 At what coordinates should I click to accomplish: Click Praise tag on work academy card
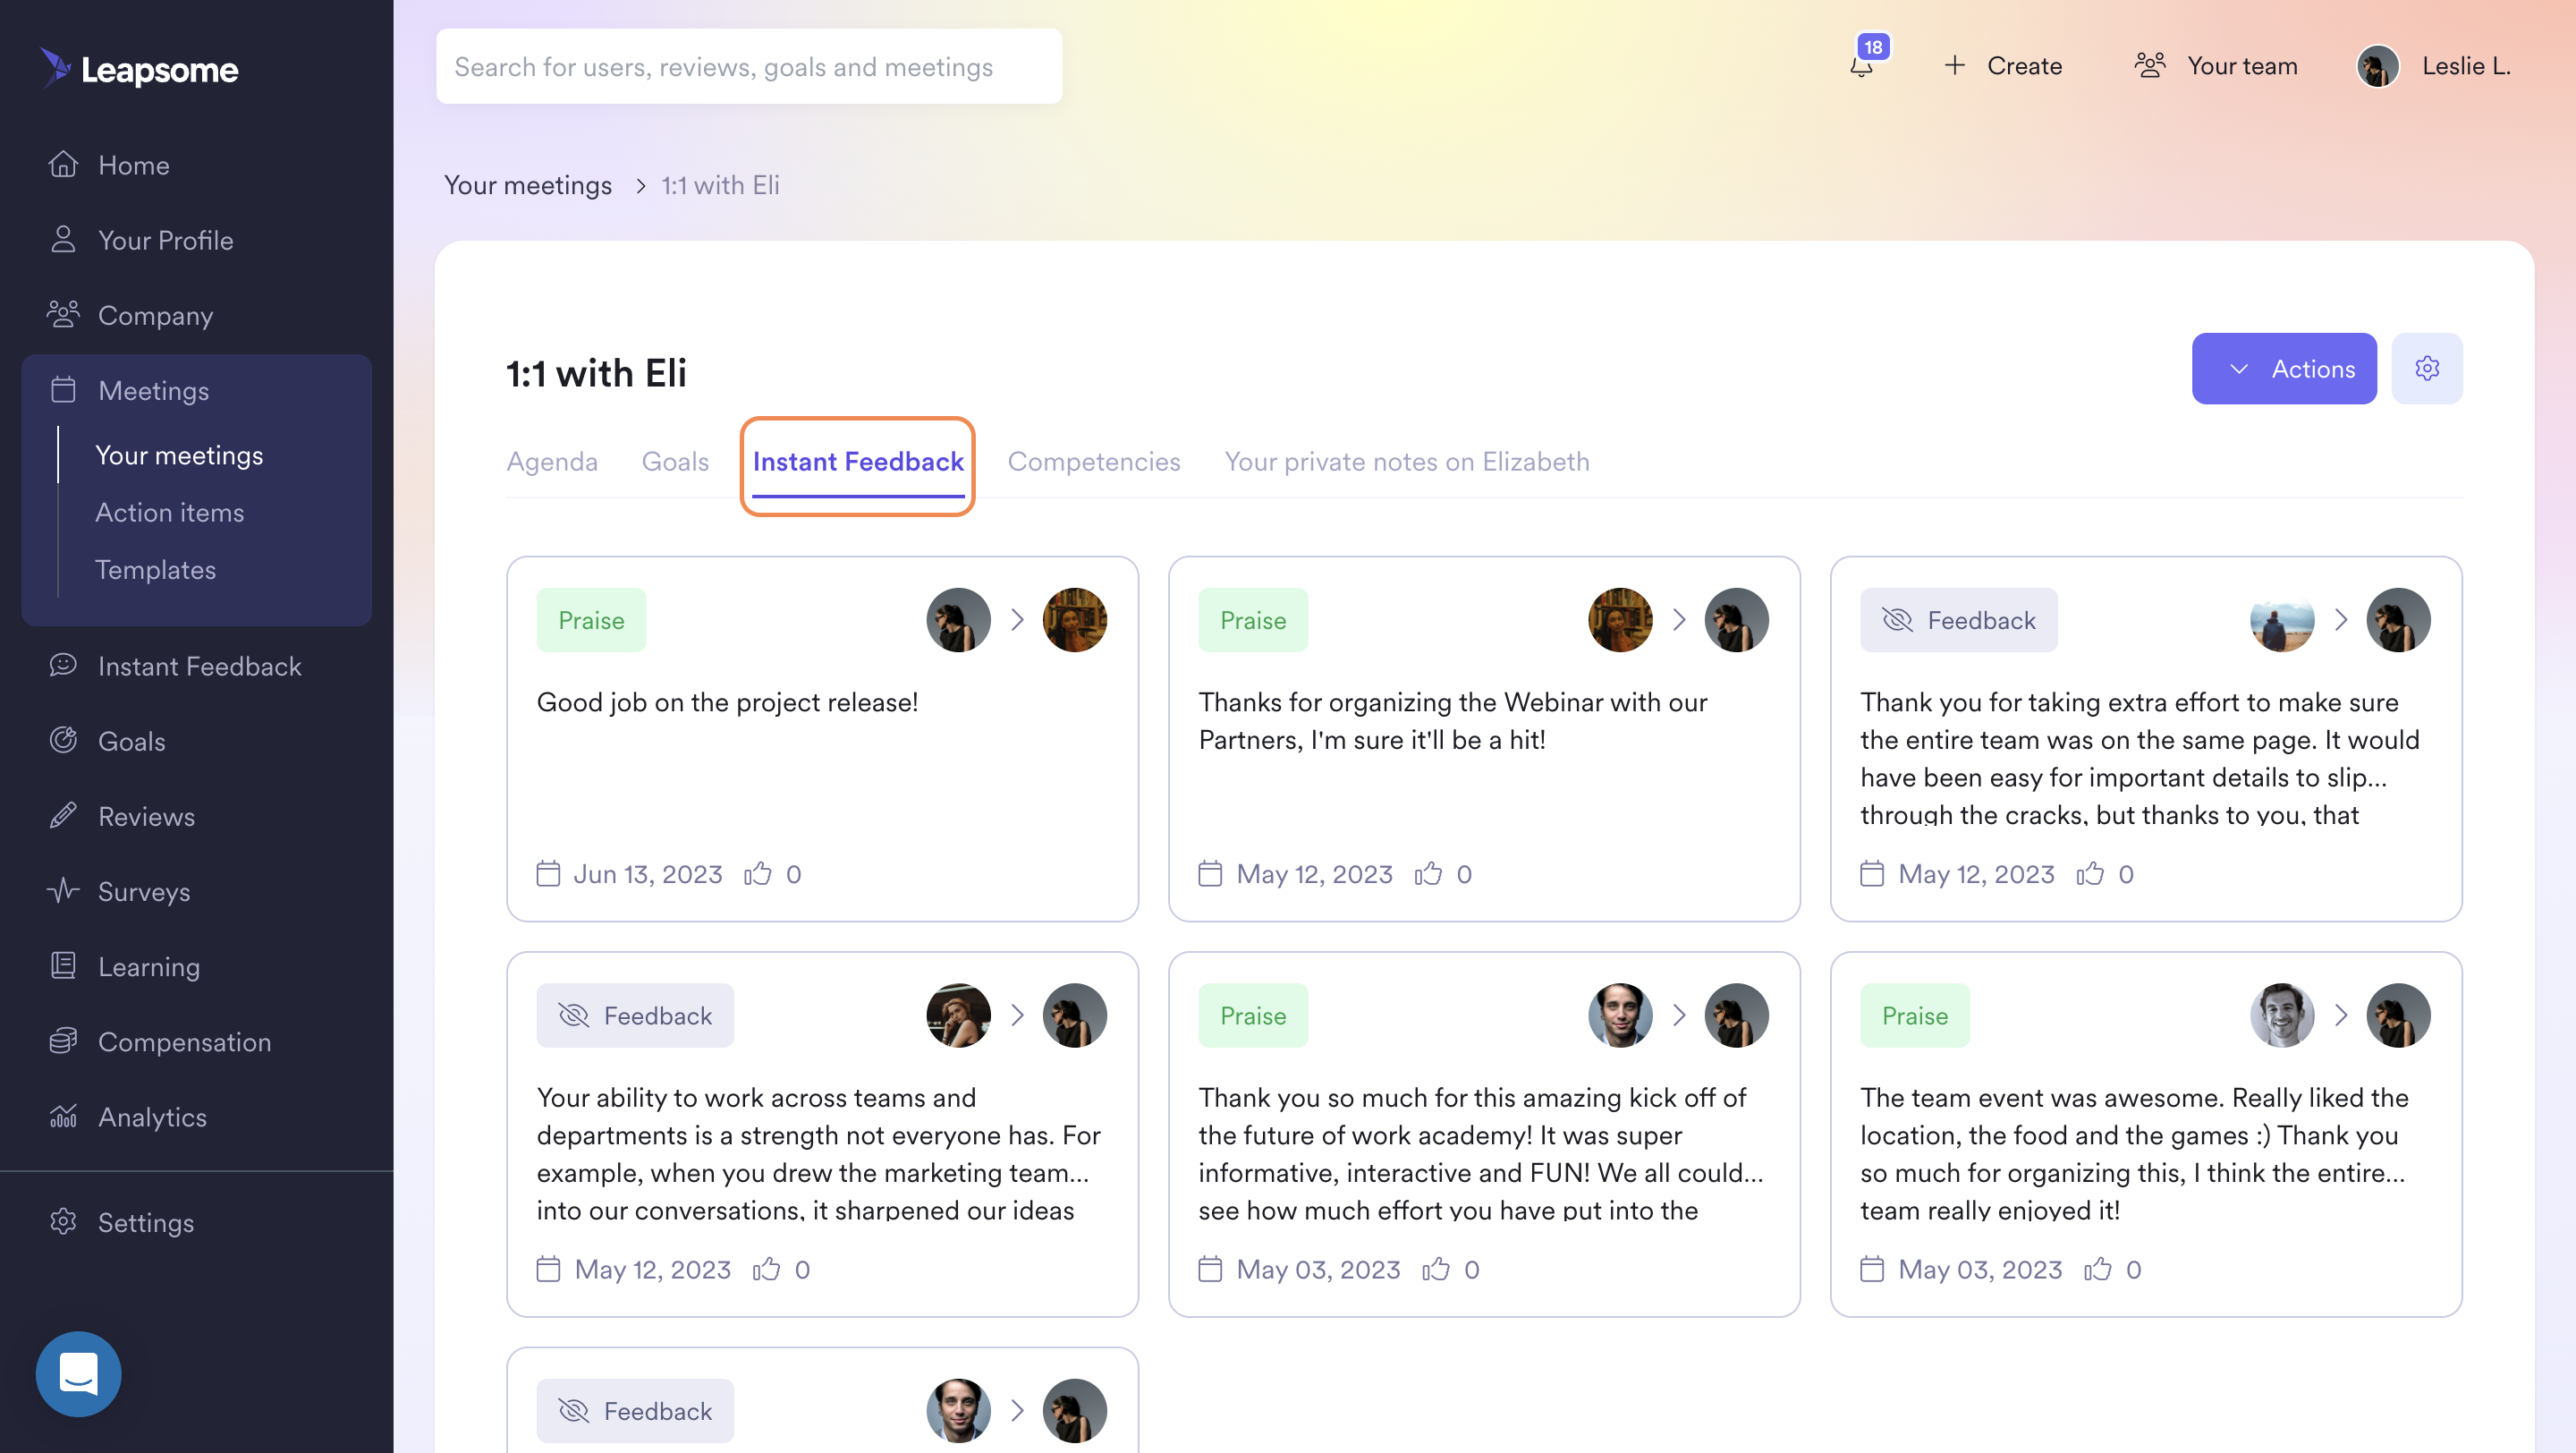(1253, 1015)
